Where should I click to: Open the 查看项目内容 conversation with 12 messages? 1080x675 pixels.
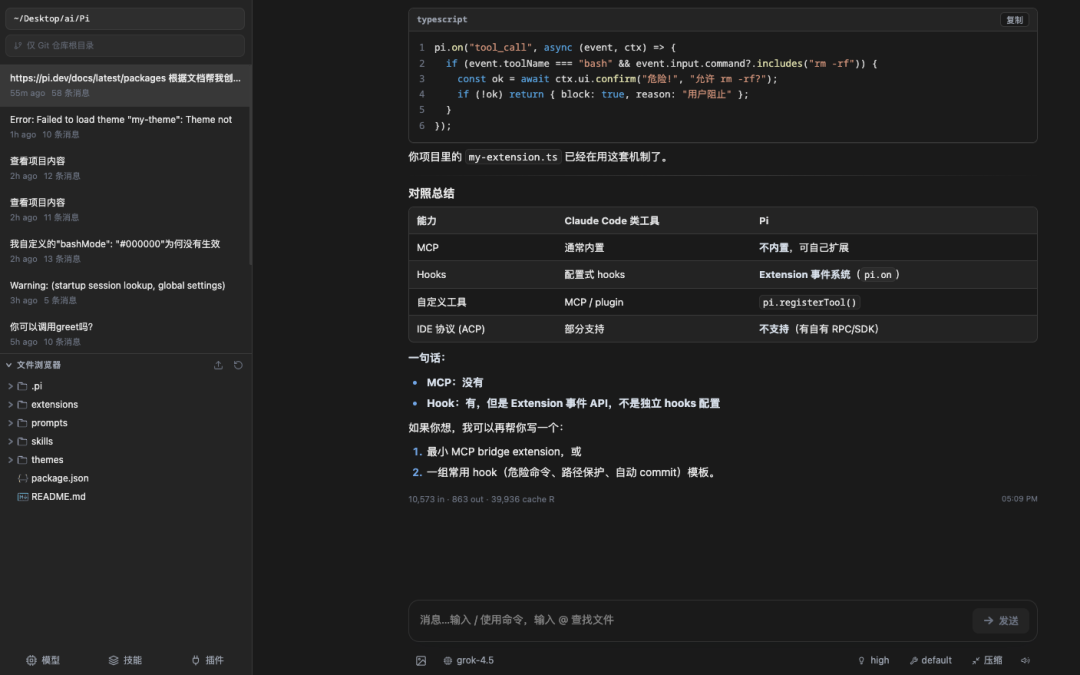[125, 168]
